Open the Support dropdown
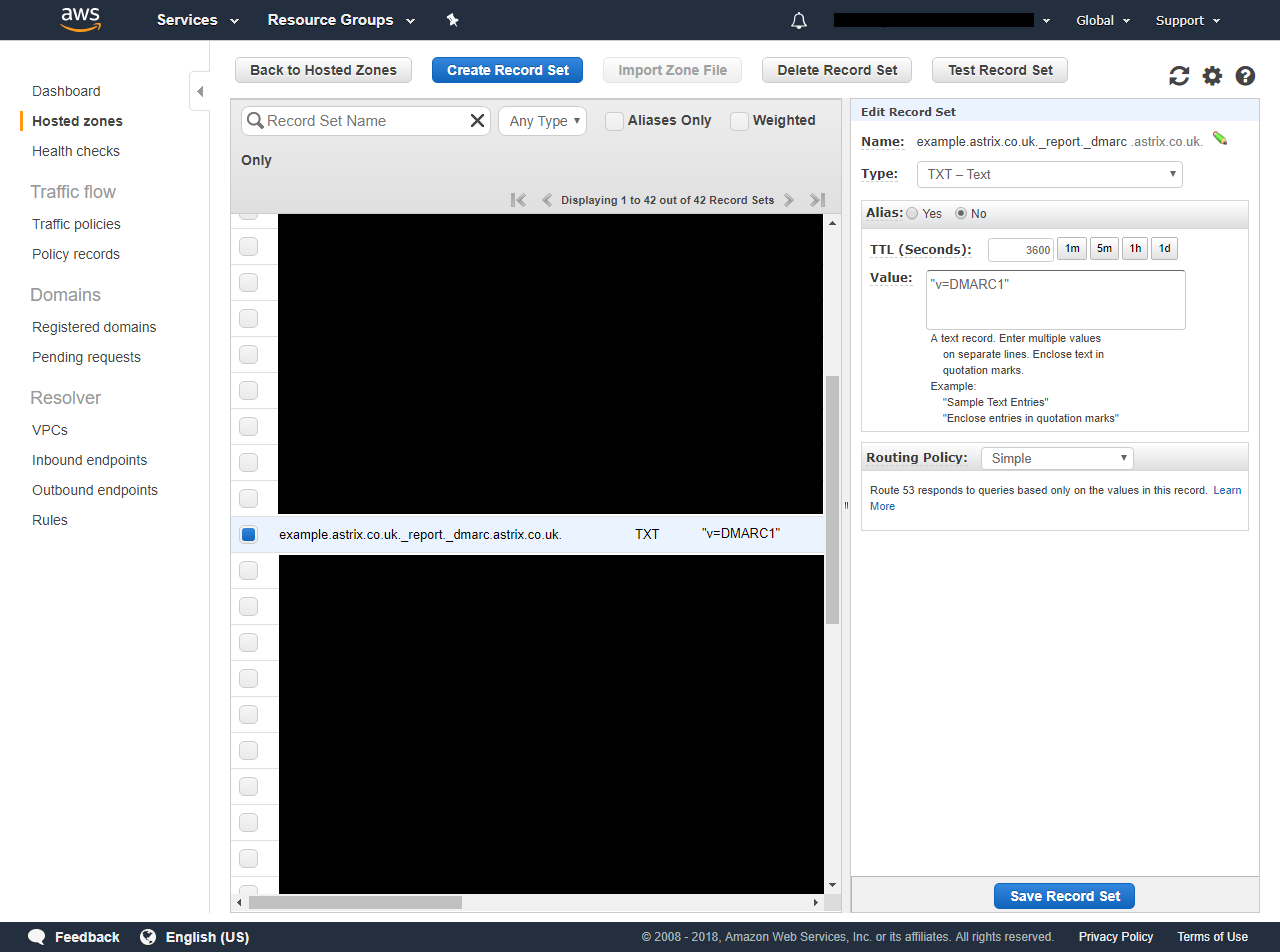The width and height of the screenshot is (1280, 952). coord(1188,20)
